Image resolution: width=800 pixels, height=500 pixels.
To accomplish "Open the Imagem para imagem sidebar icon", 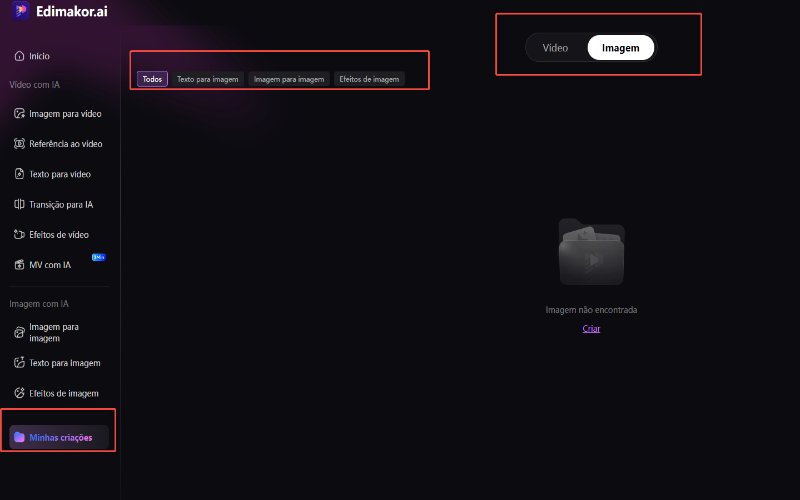I will (x=19, y=333).
